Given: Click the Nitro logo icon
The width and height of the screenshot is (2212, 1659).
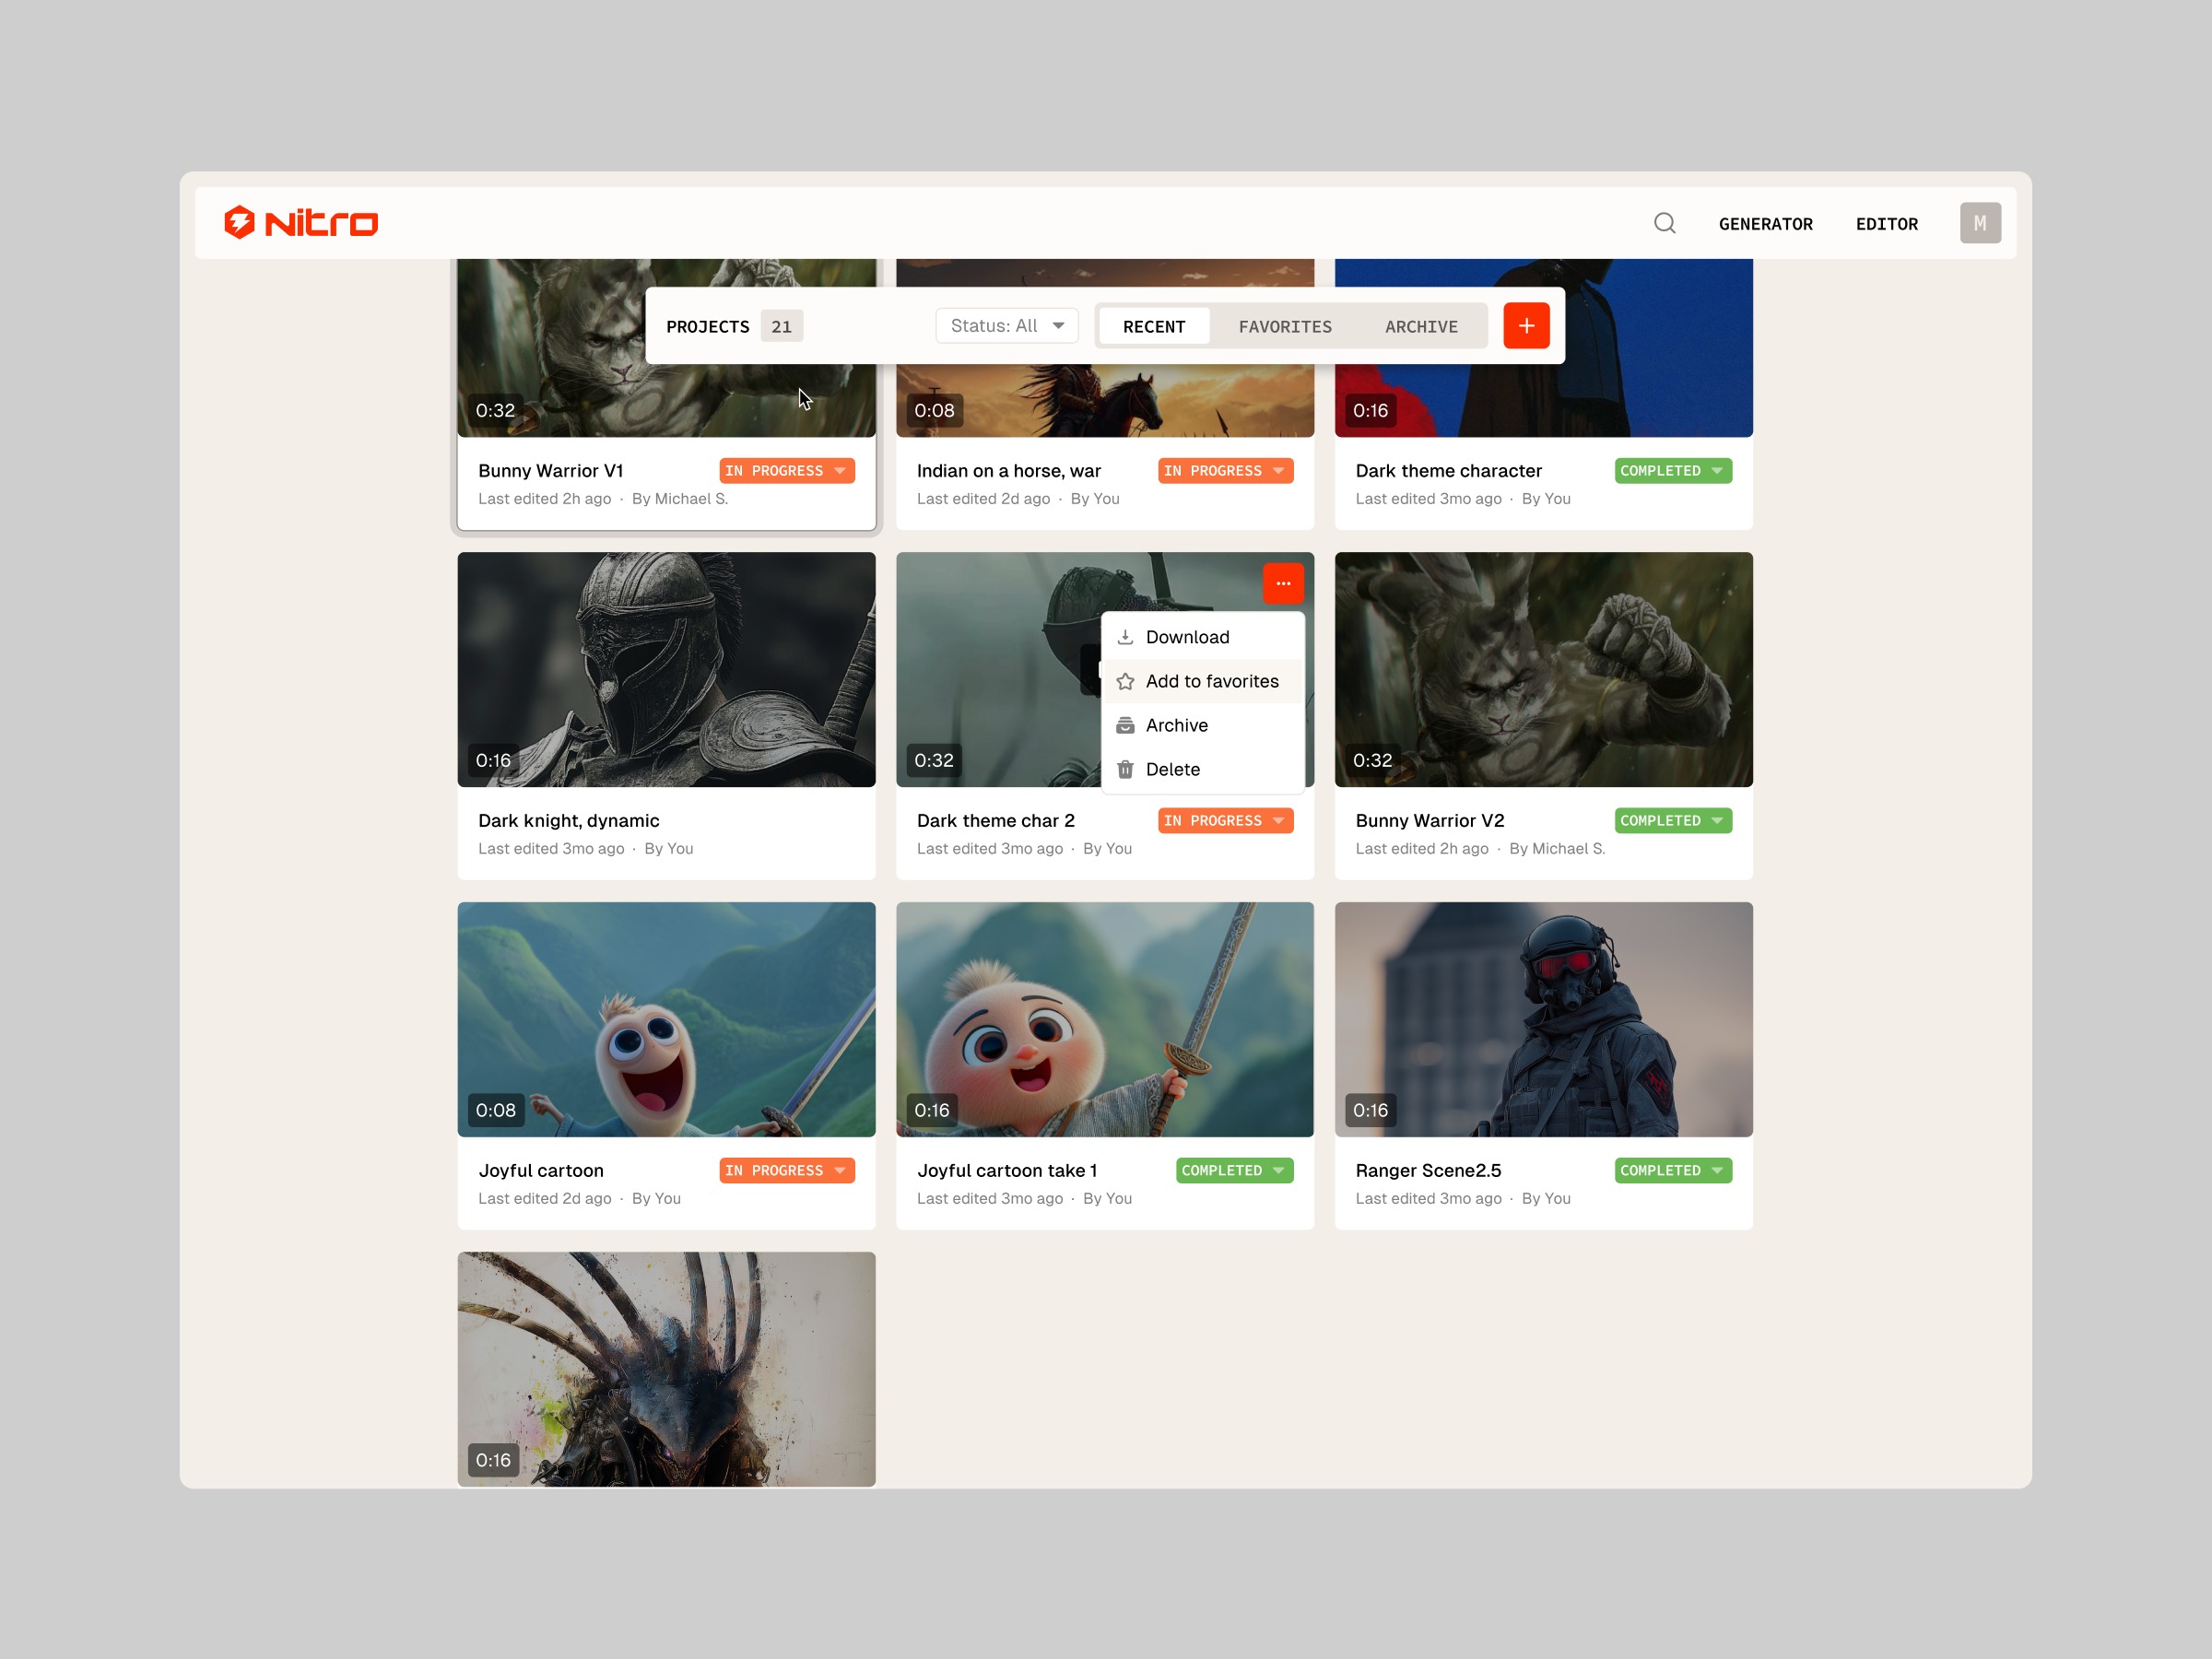Looking at the screenshot, I should tap(239, 222).
